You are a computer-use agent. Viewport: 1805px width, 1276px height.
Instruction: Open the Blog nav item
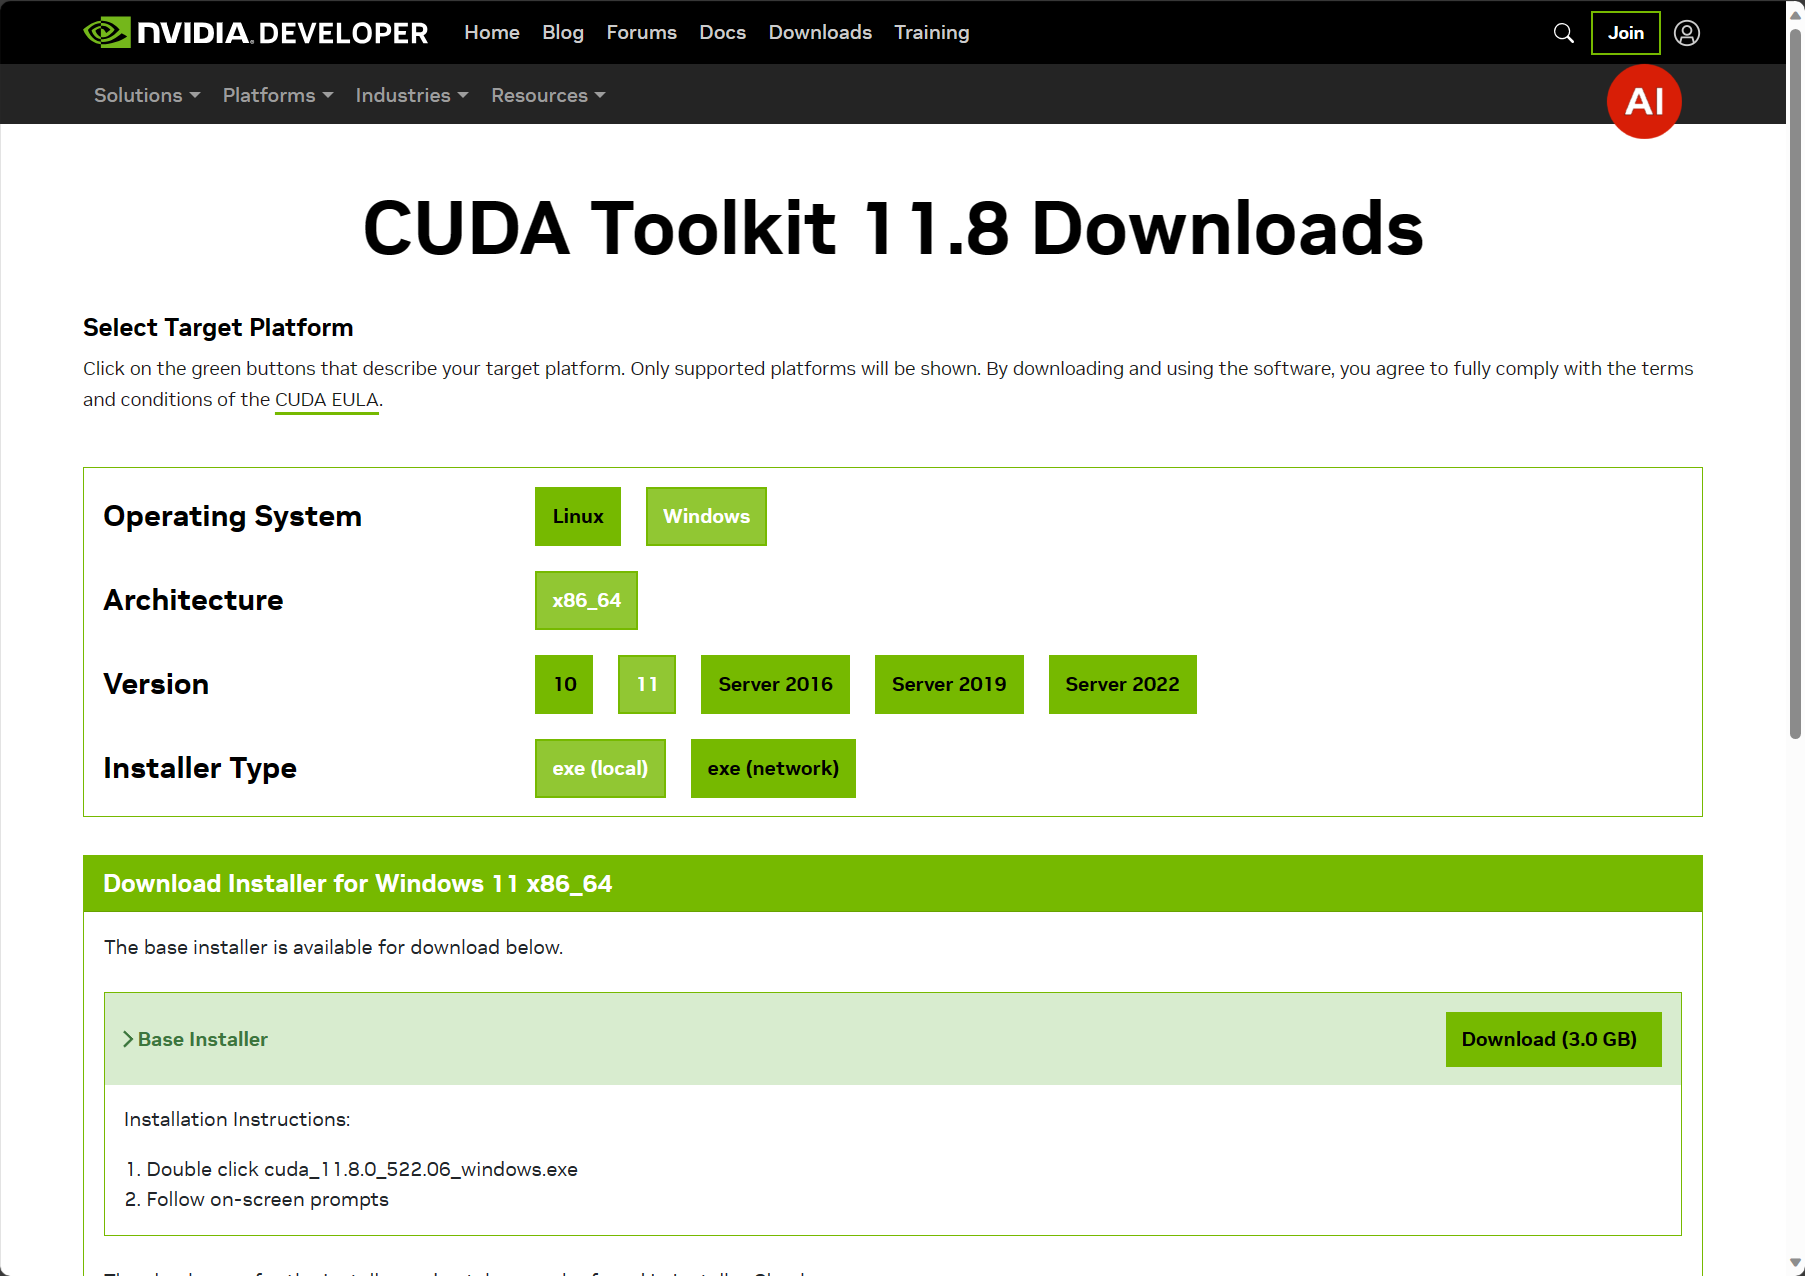(x=563, y=32)
